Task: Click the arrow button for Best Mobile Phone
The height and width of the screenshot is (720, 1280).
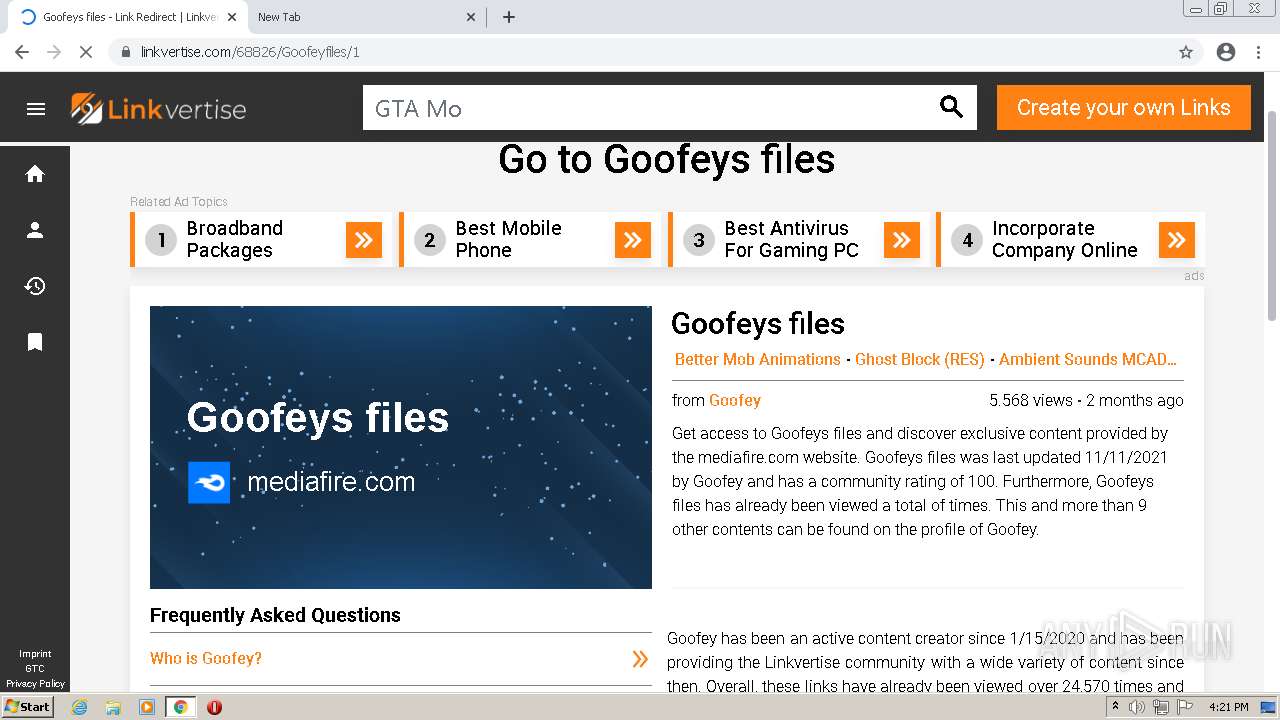Action: pos(633,240)
